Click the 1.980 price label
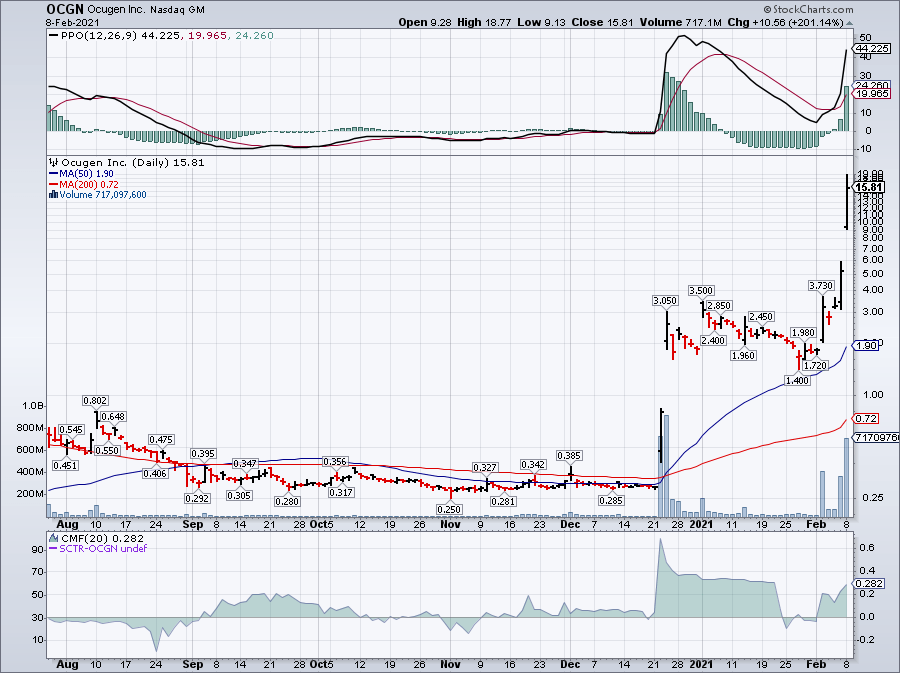This screenshot has width=900, height=673. click(803, 332)
